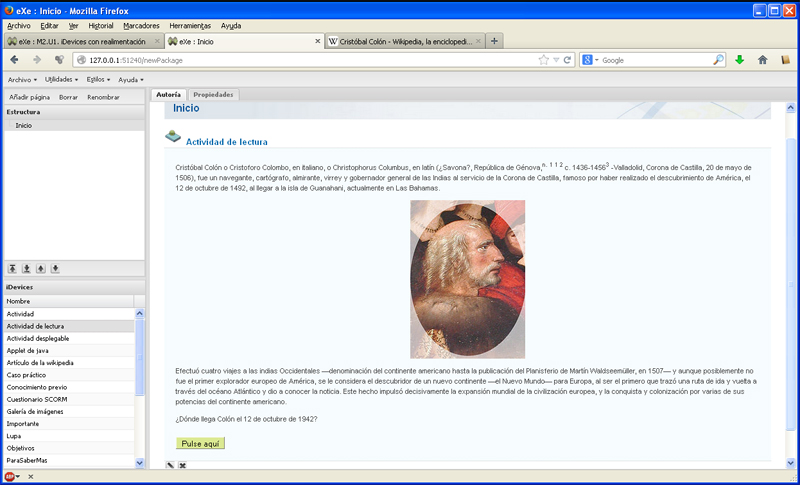Open Firefox Historial menu
The width and height of the screenshot is (800, 485).
pos(101,25)
